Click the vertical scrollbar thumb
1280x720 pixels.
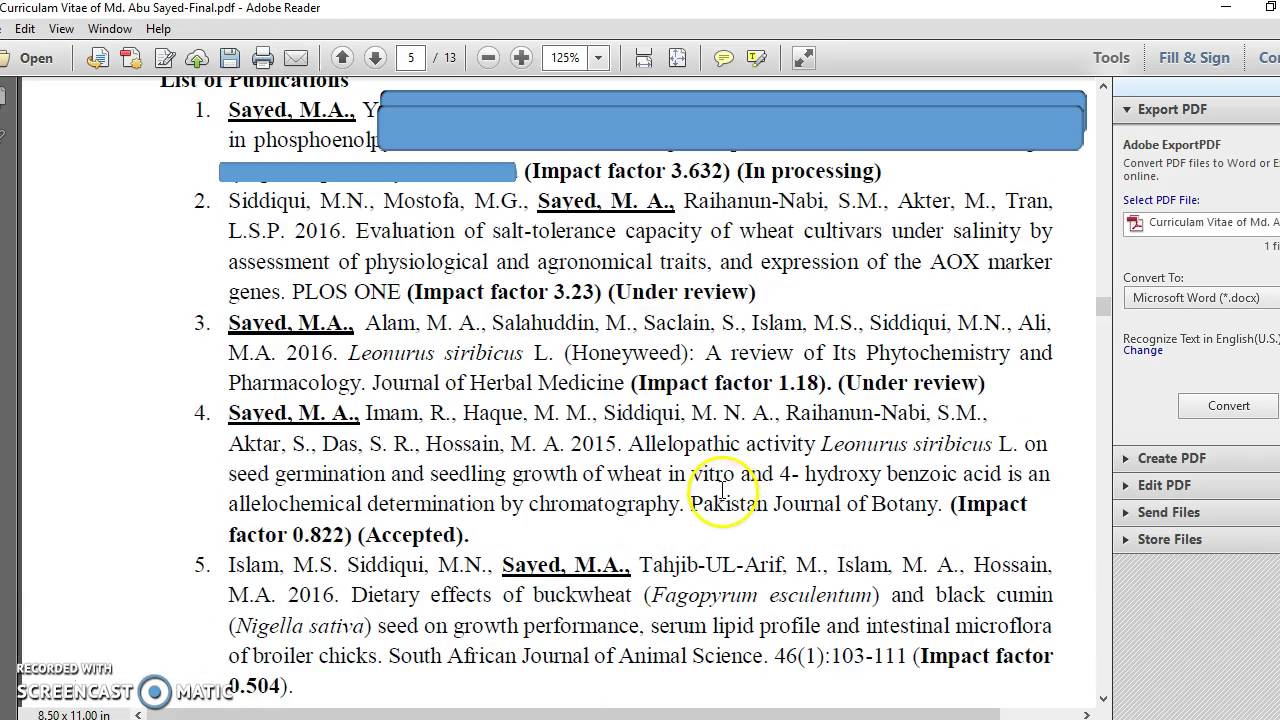coord(1103,307)
